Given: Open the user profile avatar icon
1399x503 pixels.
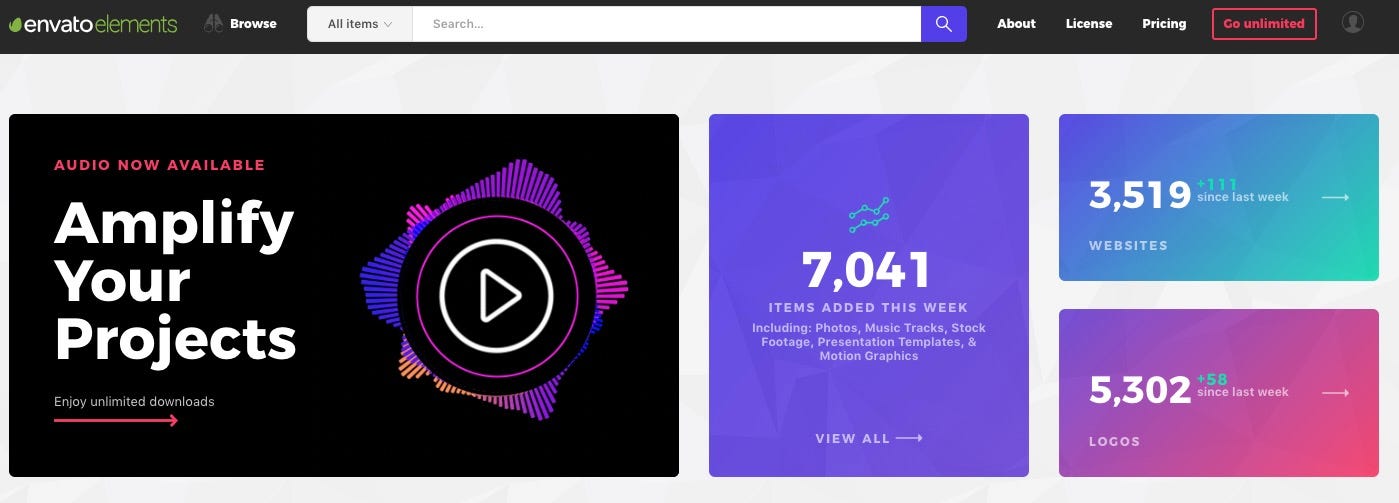Looking at the screenshot, I should pos(1353,23).
